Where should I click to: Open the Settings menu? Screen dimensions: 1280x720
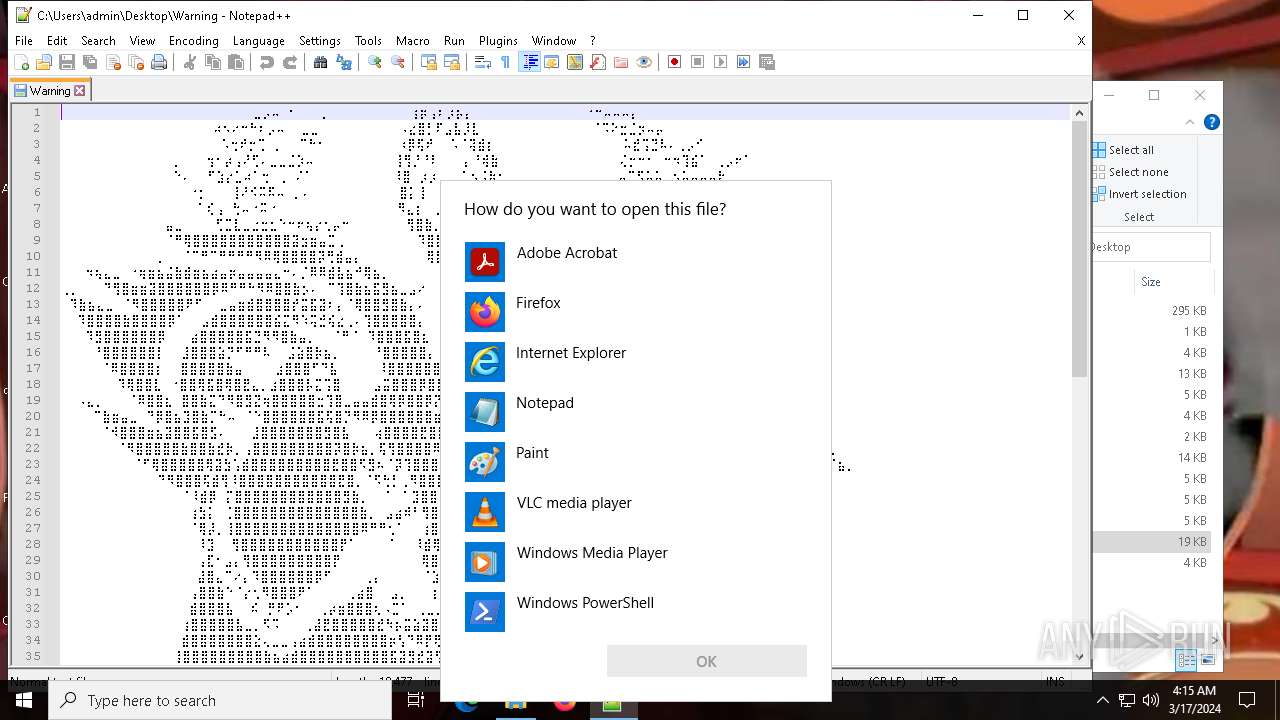point(320,41)
